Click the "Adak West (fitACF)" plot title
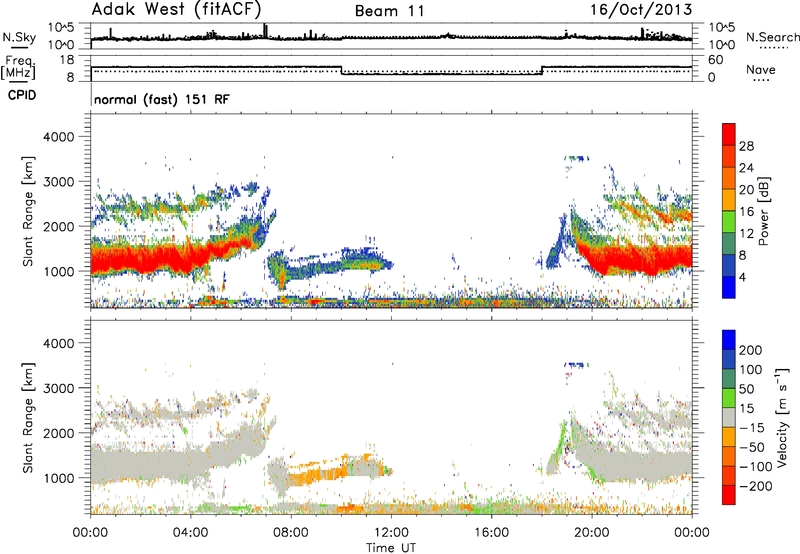The height and width of the screenshot is (554, 800). (176, 10)
